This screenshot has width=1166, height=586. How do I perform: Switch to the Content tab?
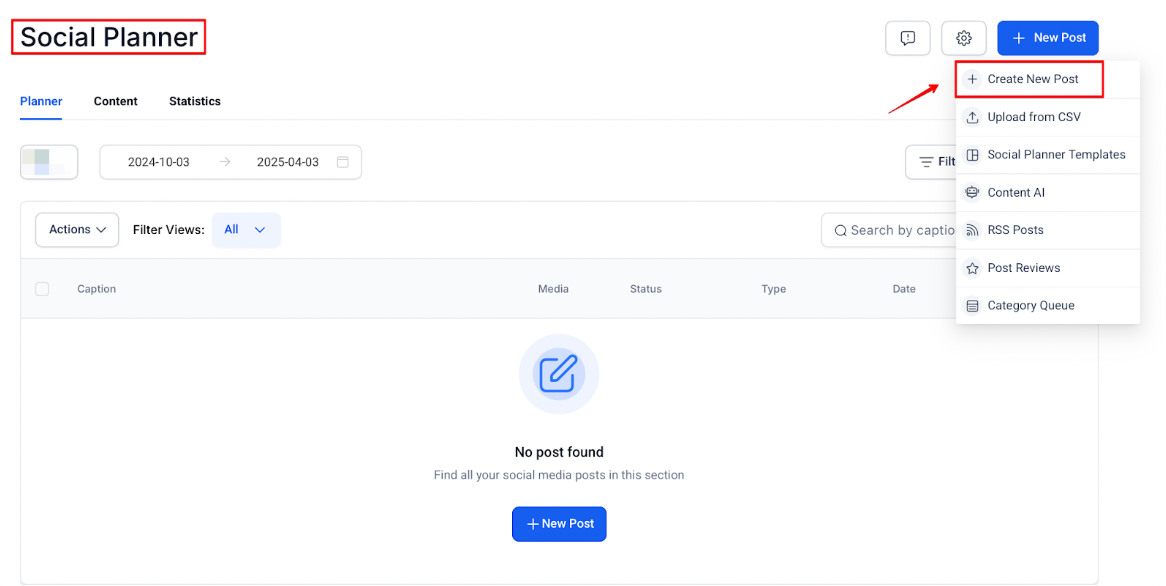click(116, 101)
